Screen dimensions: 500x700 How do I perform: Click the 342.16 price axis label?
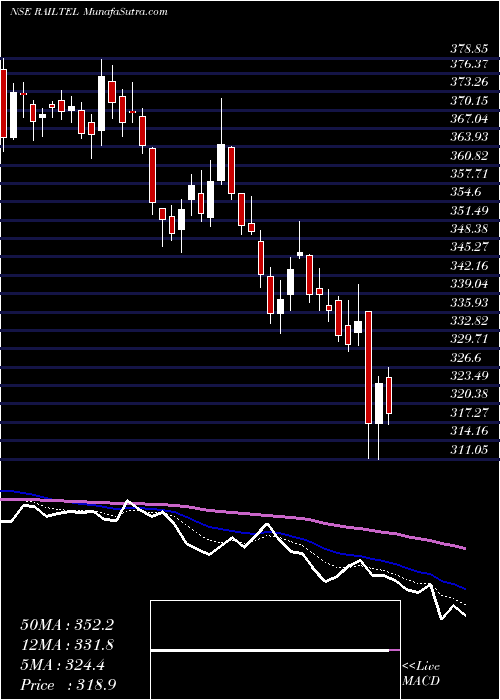click(x=468, y=266)
